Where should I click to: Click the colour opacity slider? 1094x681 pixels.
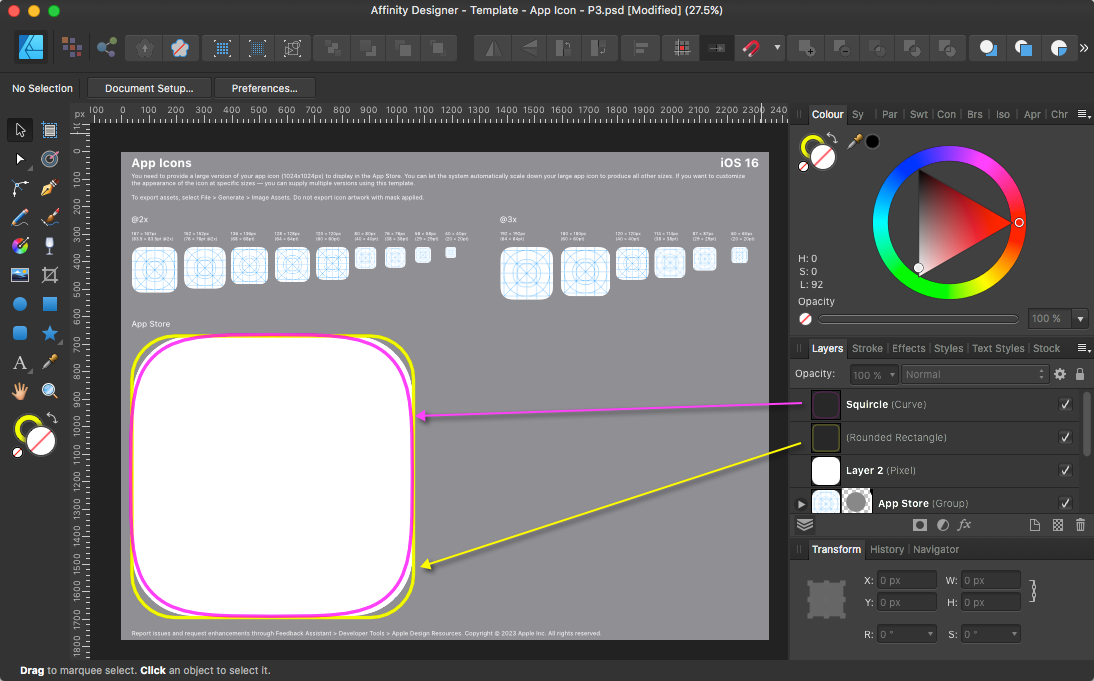pos(920,319)
